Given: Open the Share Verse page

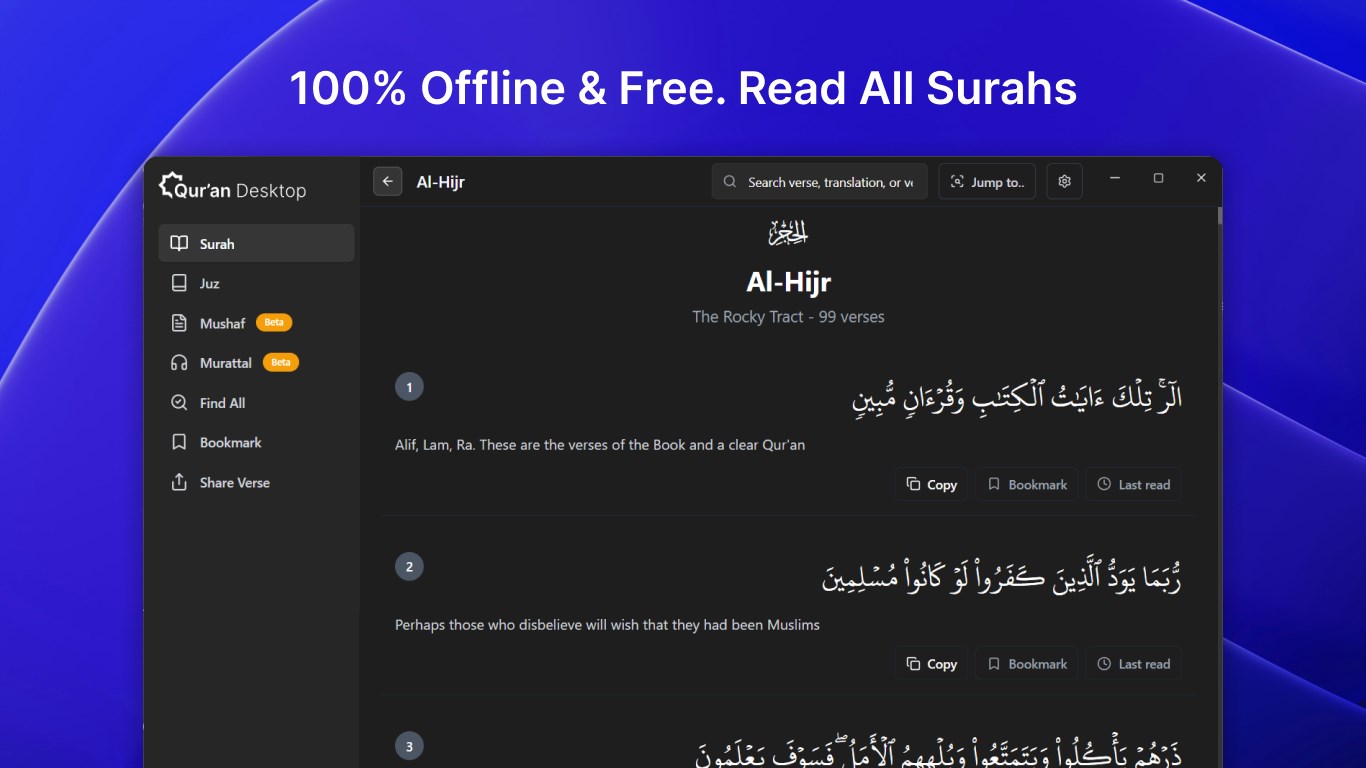Looking at the screenshot, I should click(256, 482).
